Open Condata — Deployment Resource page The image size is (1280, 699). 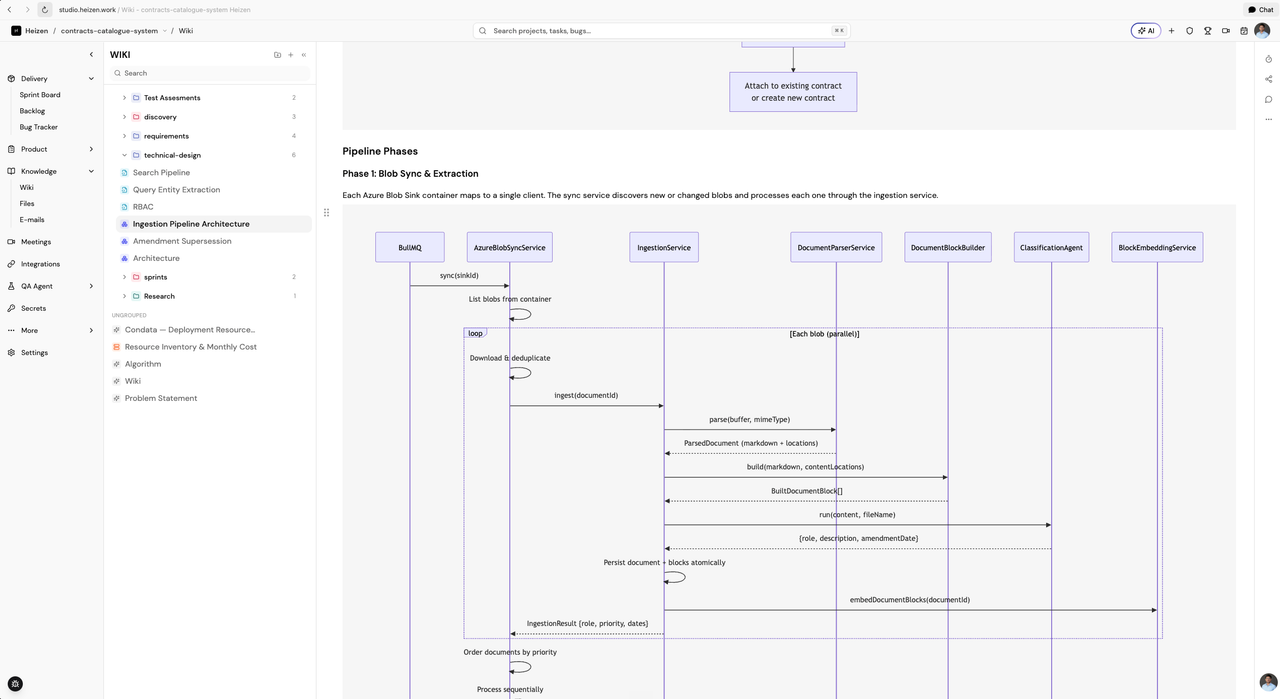coord(190,330)
